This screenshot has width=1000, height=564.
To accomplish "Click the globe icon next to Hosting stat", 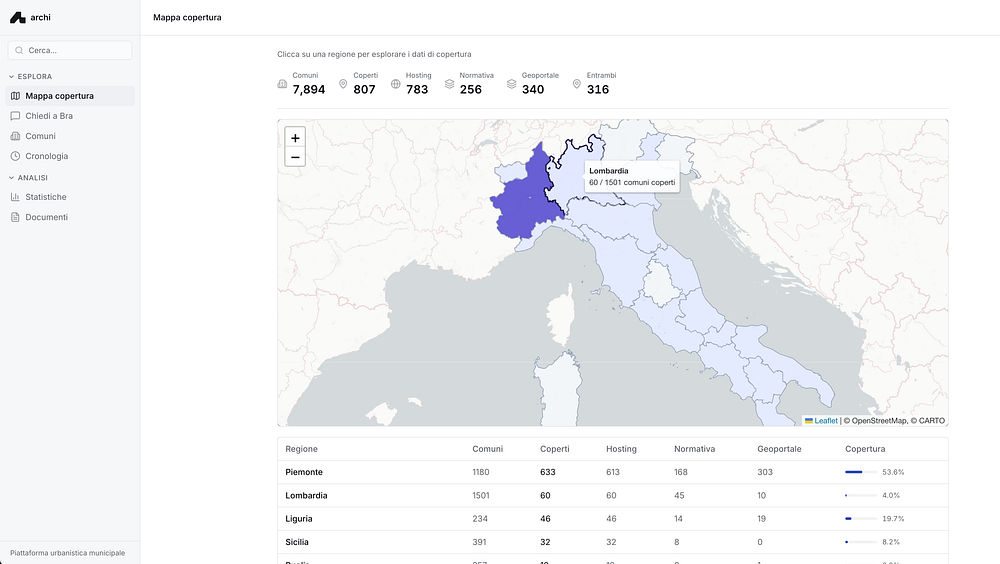I will 396,84.
